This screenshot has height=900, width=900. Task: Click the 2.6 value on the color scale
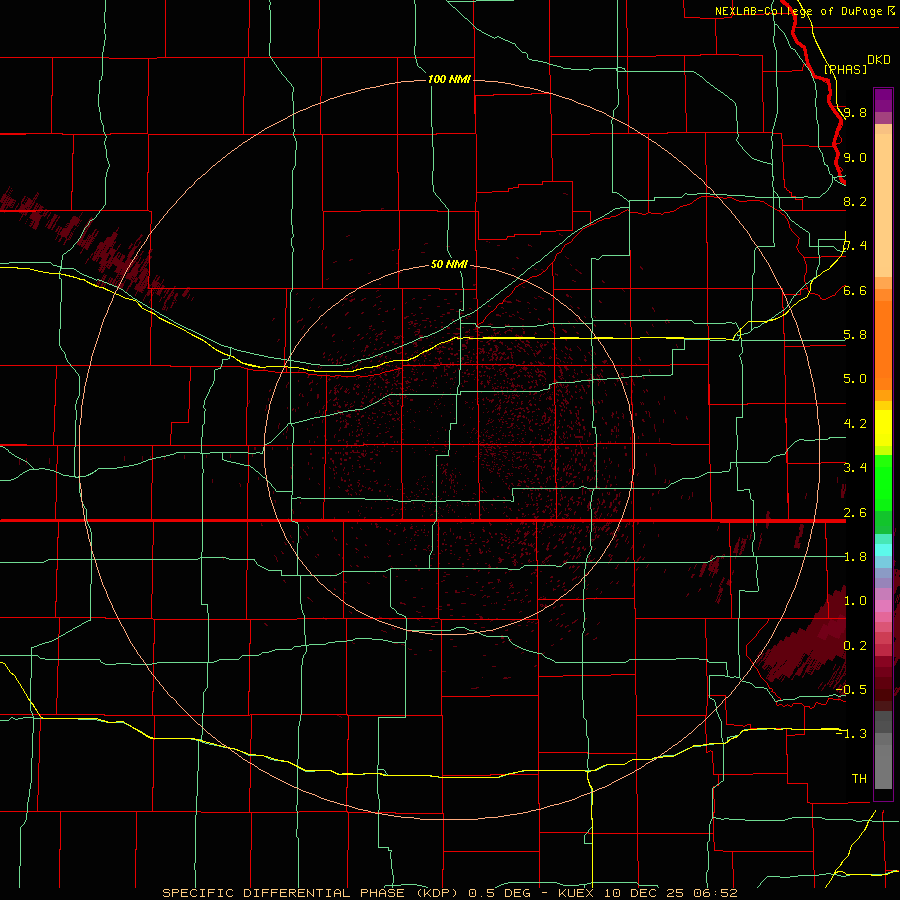coord(855,513)
